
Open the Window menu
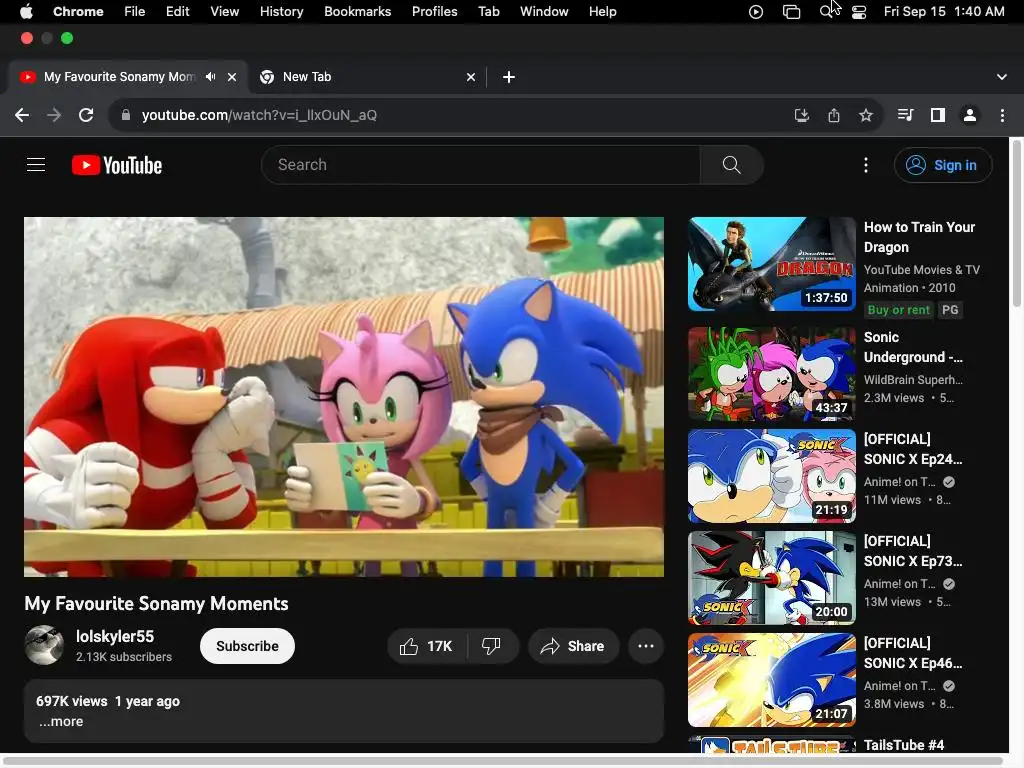click(544, 12)
